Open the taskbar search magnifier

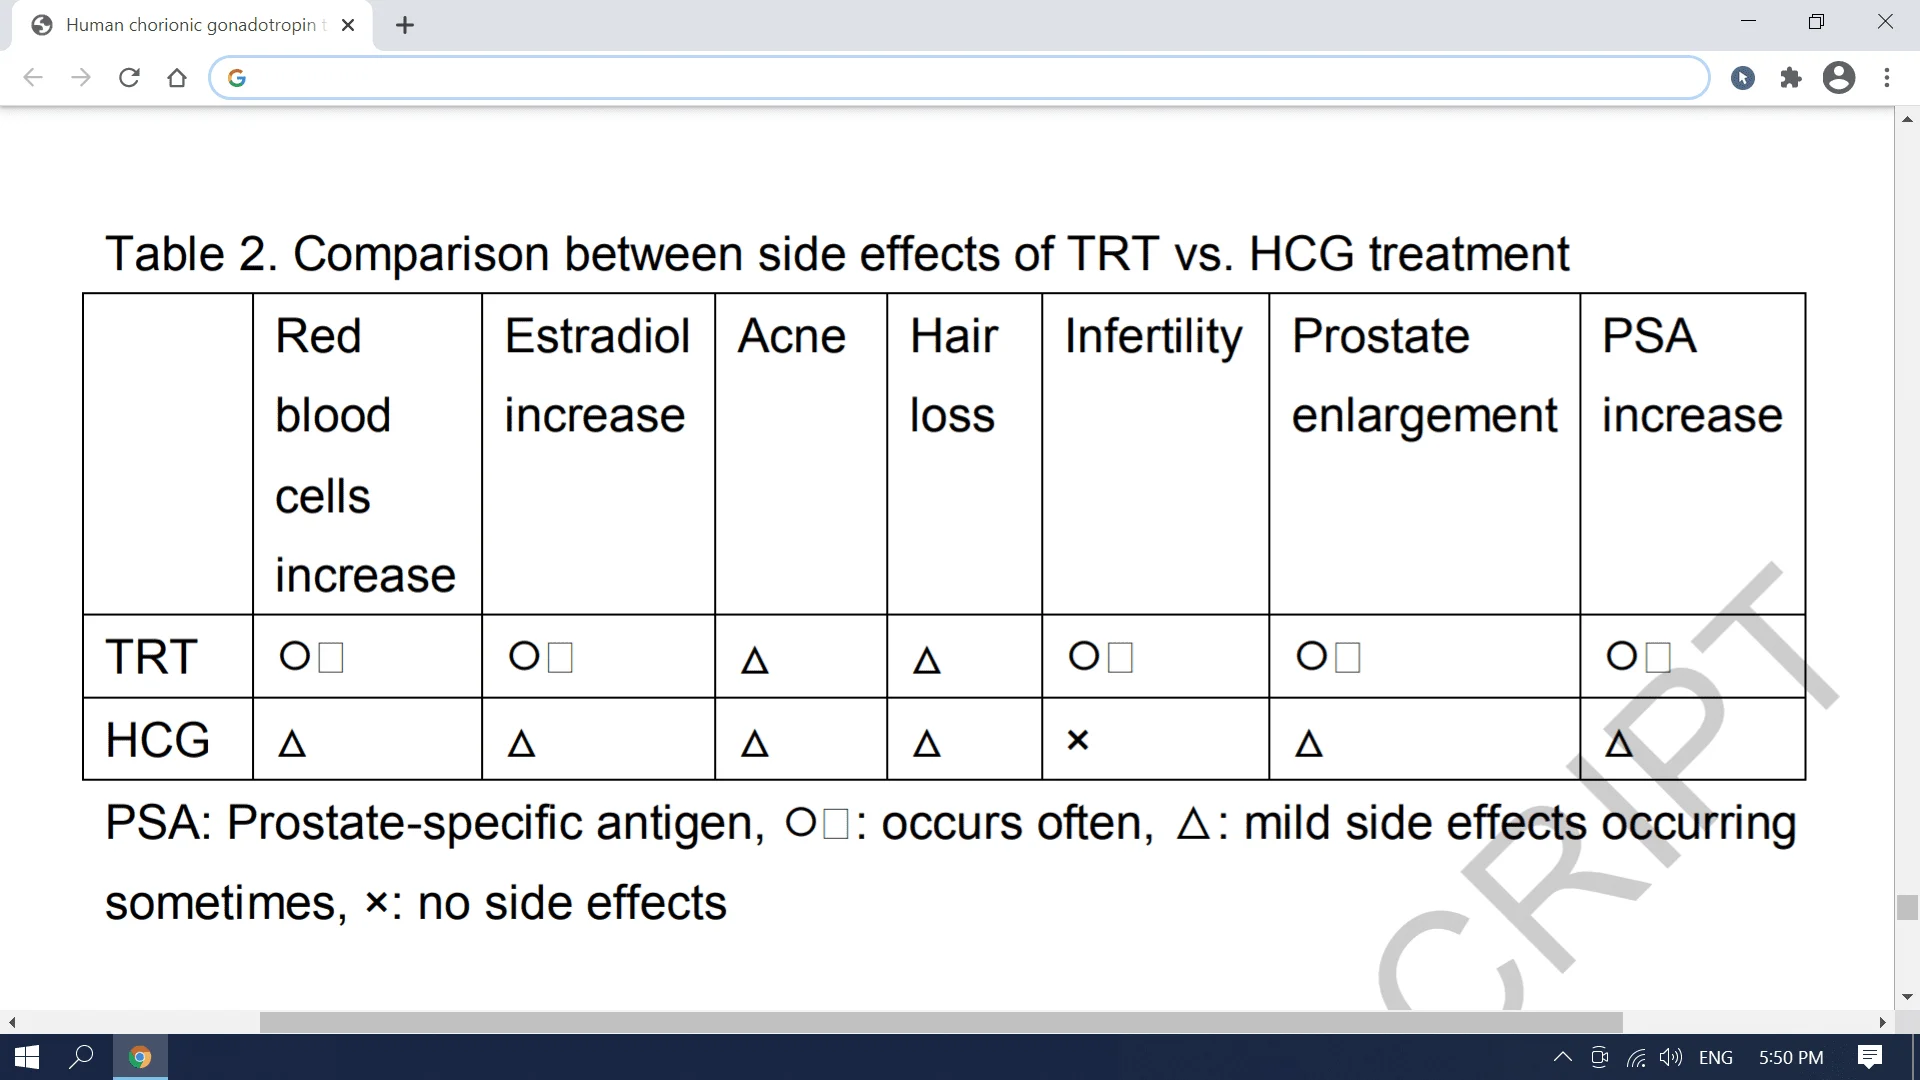coord(81,1057)
